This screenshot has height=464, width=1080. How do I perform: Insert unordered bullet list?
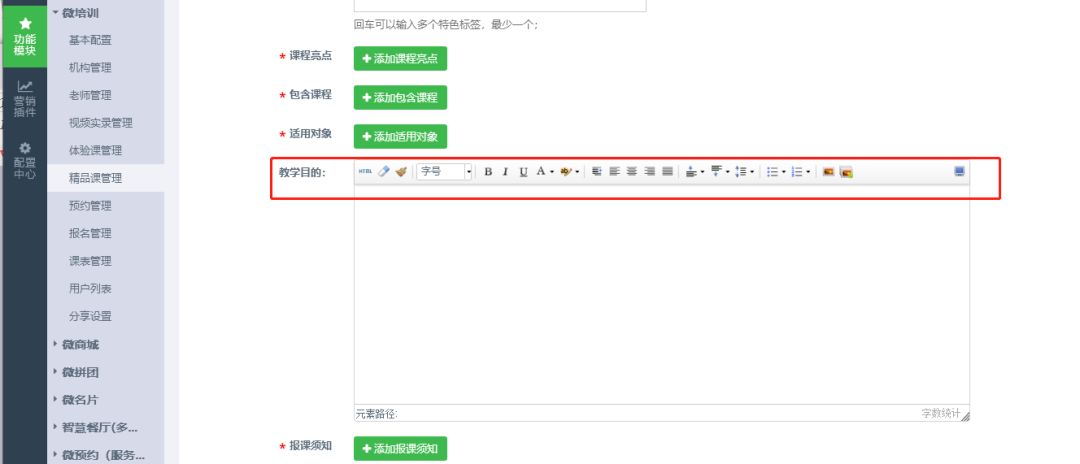tap(773, 171)
